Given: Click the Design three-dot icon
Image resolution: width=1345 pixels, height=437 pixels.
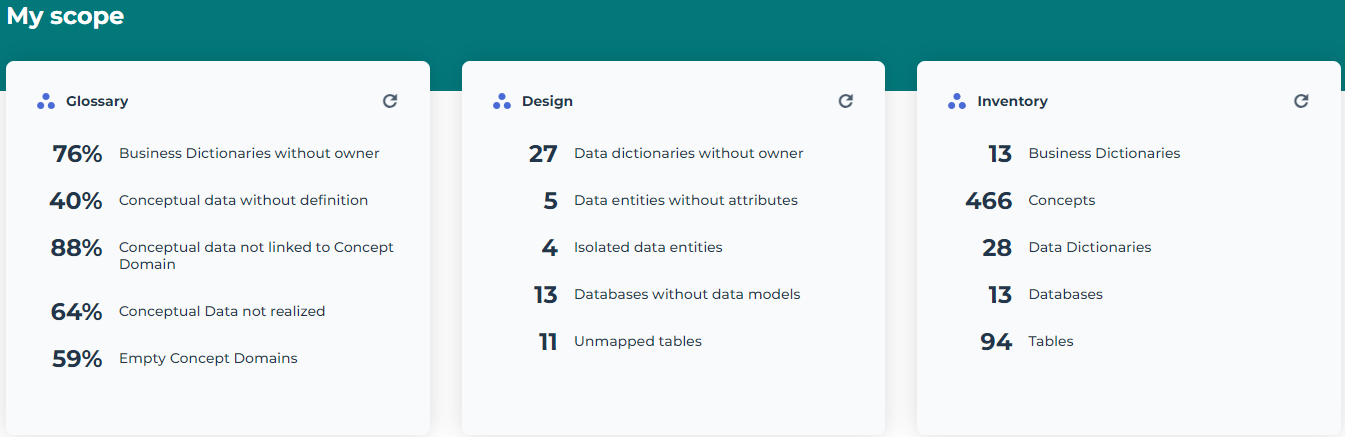Looking at the screenshot, I should pos(502,101).
